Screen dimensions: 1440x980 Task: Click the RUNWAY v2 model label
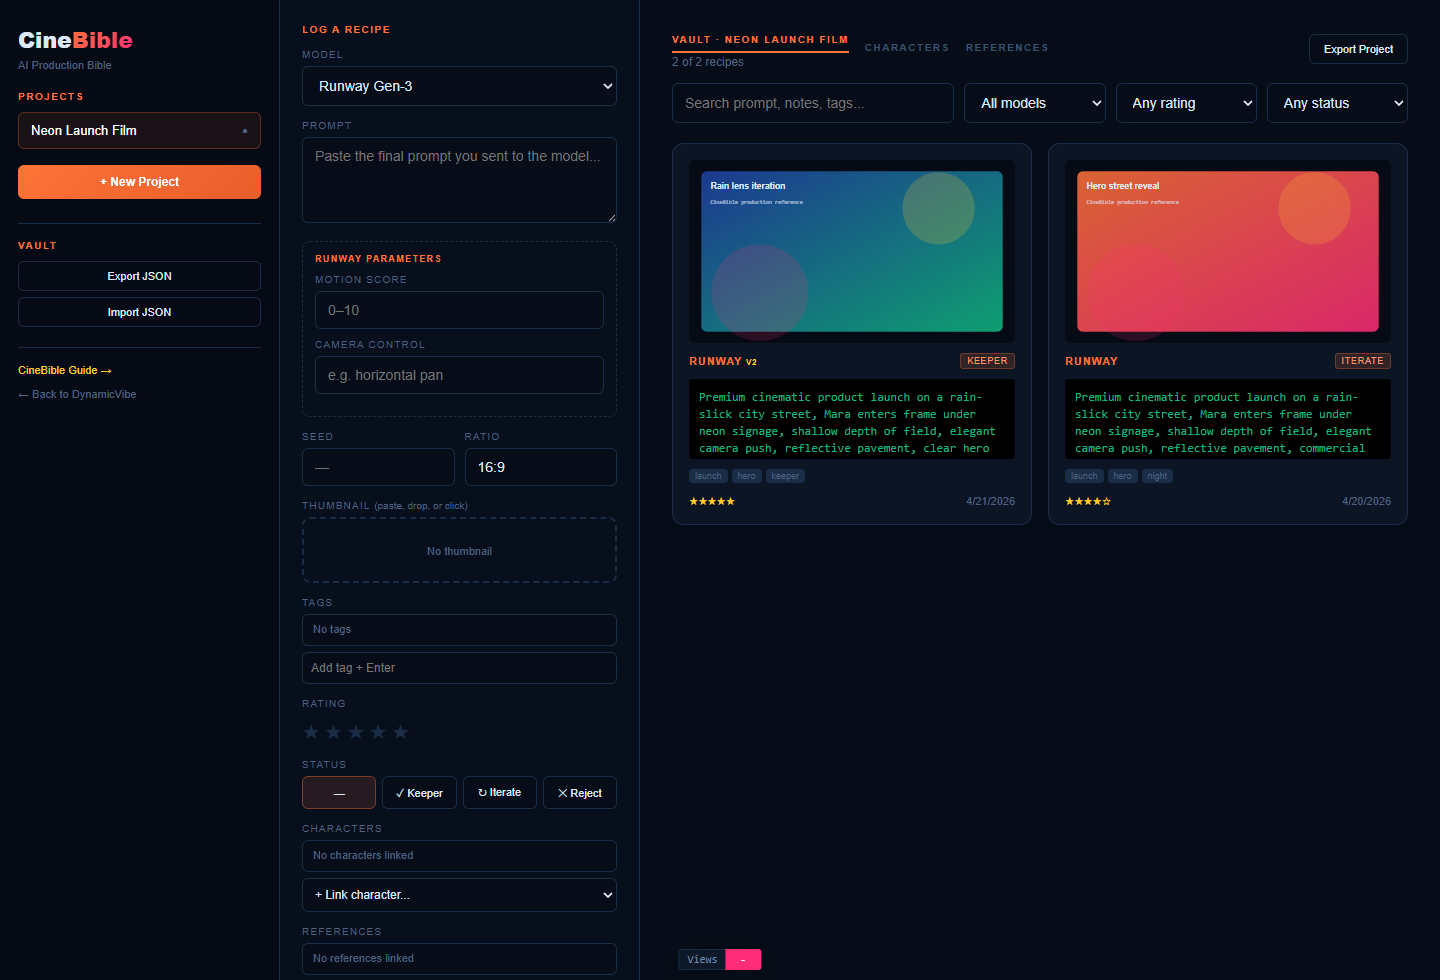click(x=723, y=361)
